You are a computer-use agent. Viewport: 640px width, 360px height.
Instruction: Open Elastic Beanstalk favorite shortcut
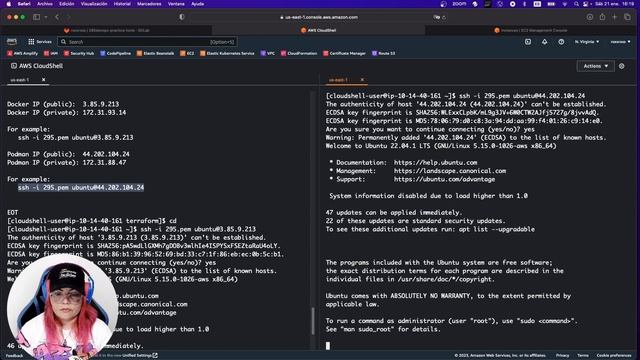click(155, 53)
